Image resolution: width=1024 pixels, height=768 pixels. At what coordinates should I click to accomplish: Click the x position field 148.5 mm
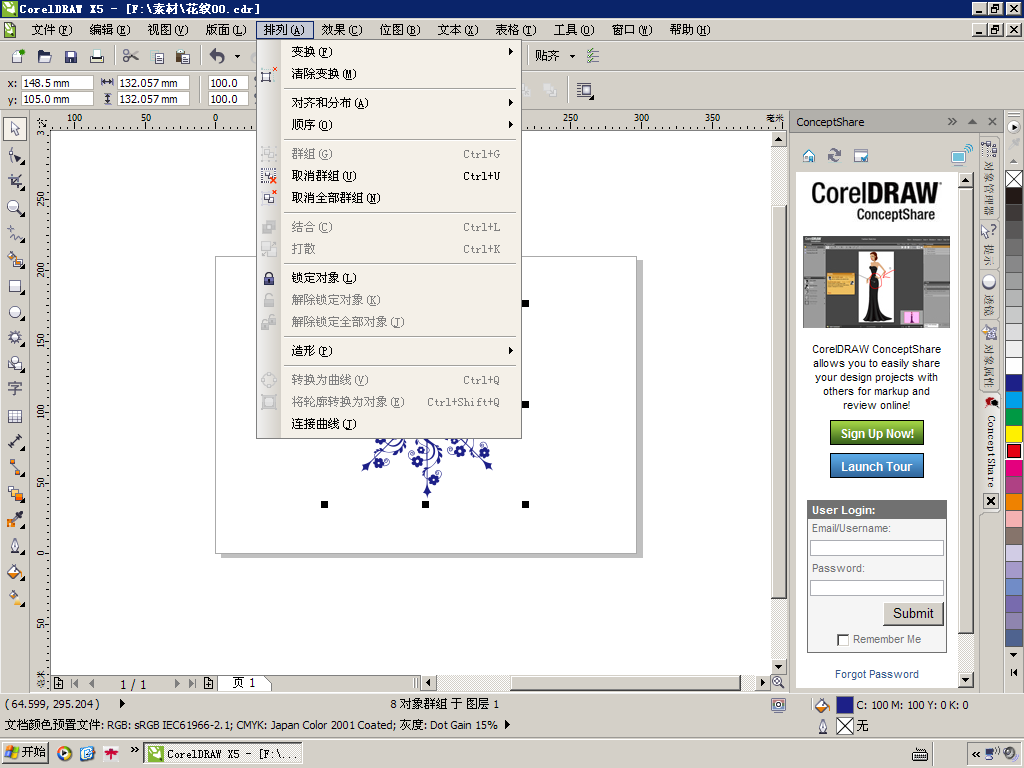click(x=57, y=83)
